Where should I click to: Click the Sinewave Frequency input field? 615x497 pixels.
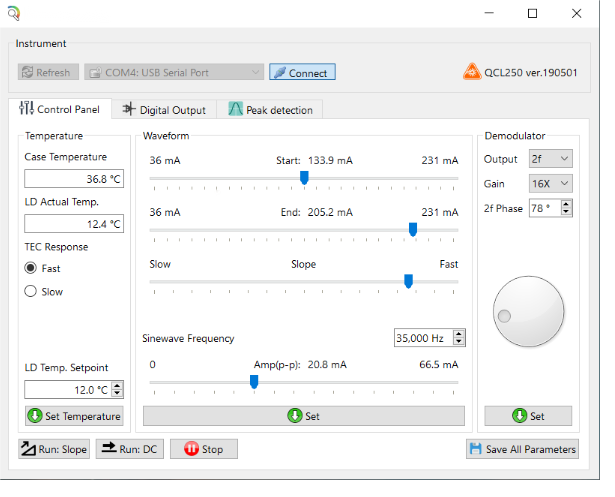tap(425, 338)
